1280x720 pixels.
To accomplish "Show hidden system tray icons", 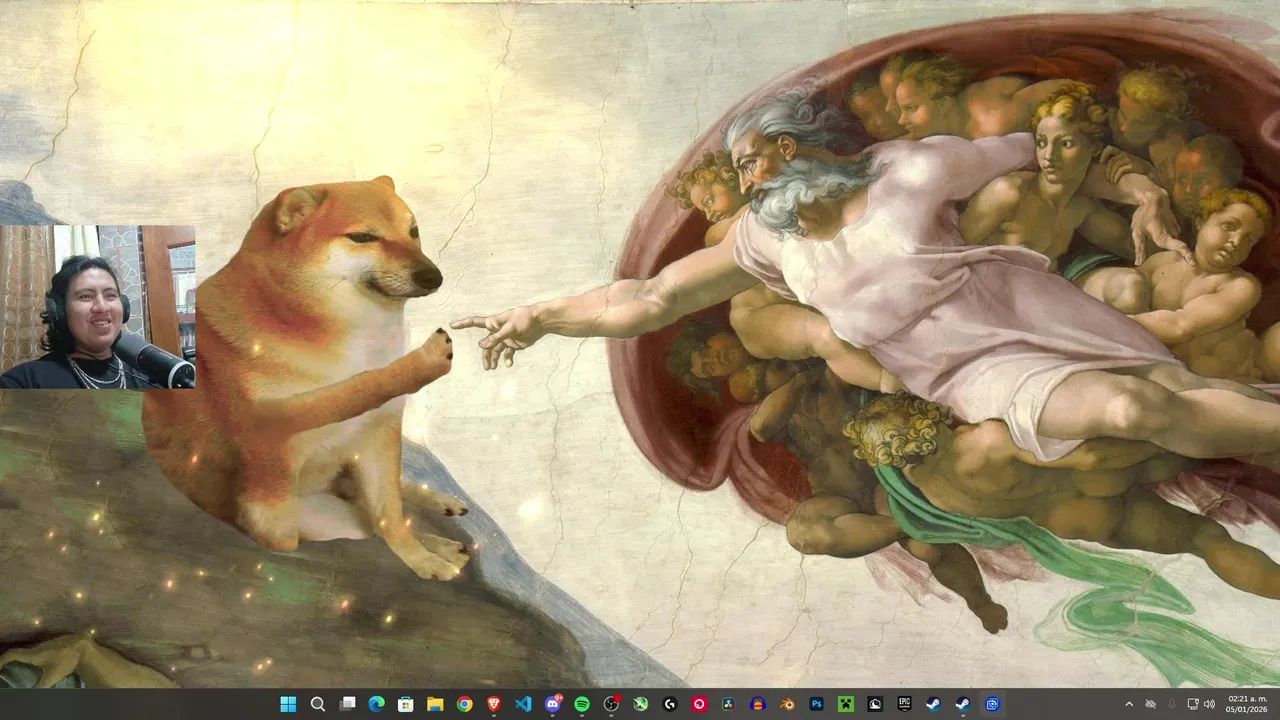I will (x=1129, y=704).
